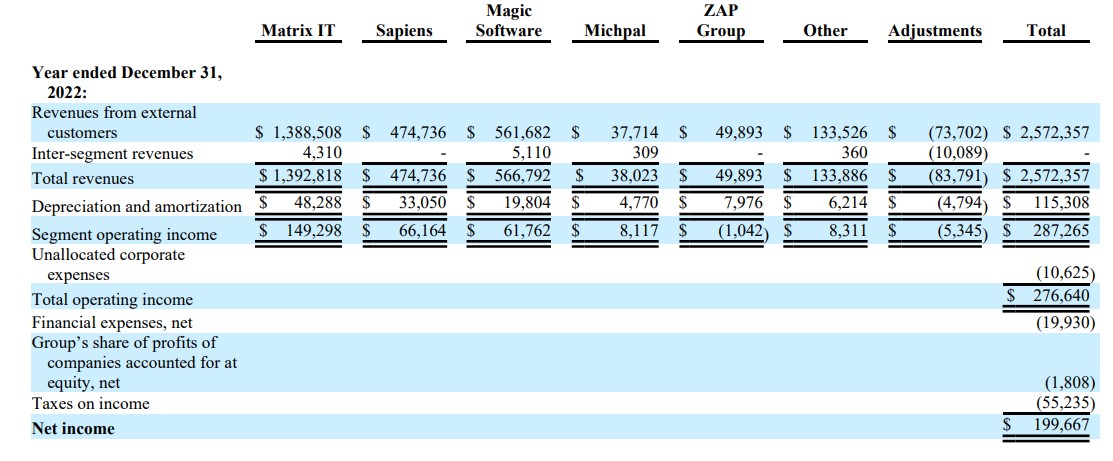This screenshot has height=461, width=1113.
Task: Select the Group's share of profits label
Action: [x=135, y=363]
